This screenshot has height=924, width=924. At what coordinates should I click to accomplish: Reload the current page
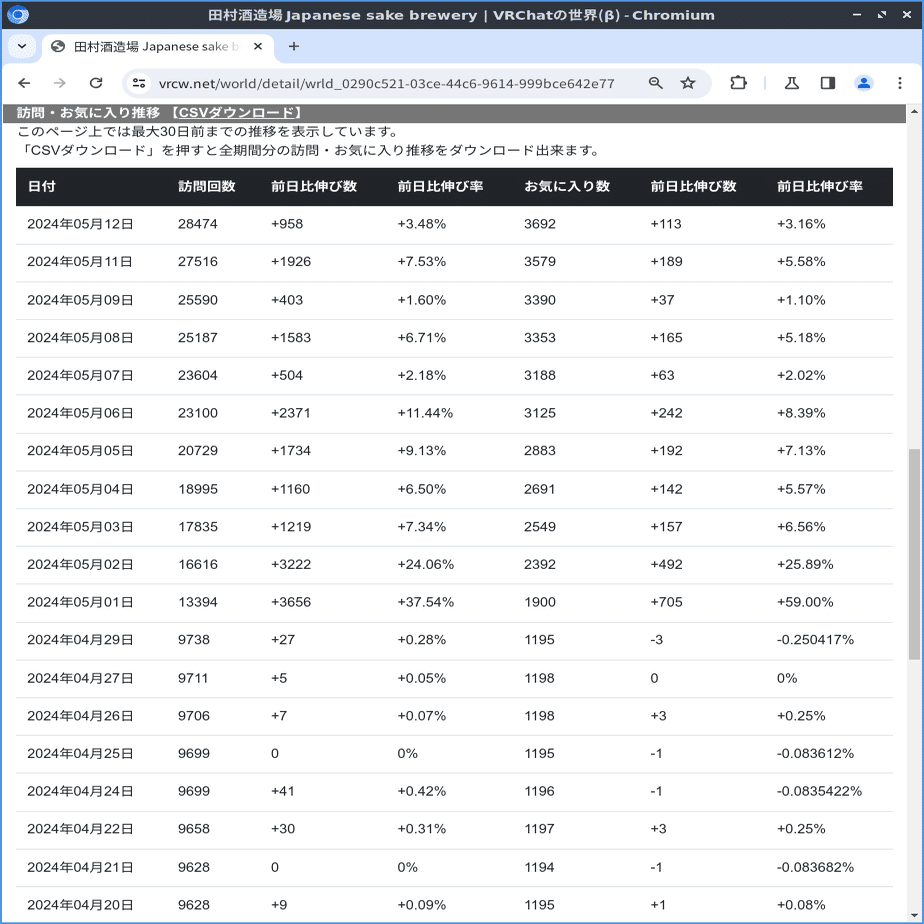tap(96, 83)
